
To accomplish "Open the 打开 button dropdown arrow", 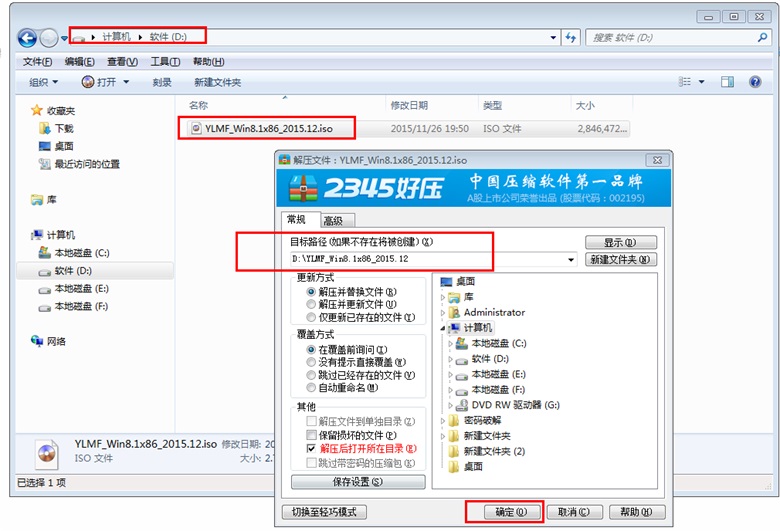I will (126, 82).
